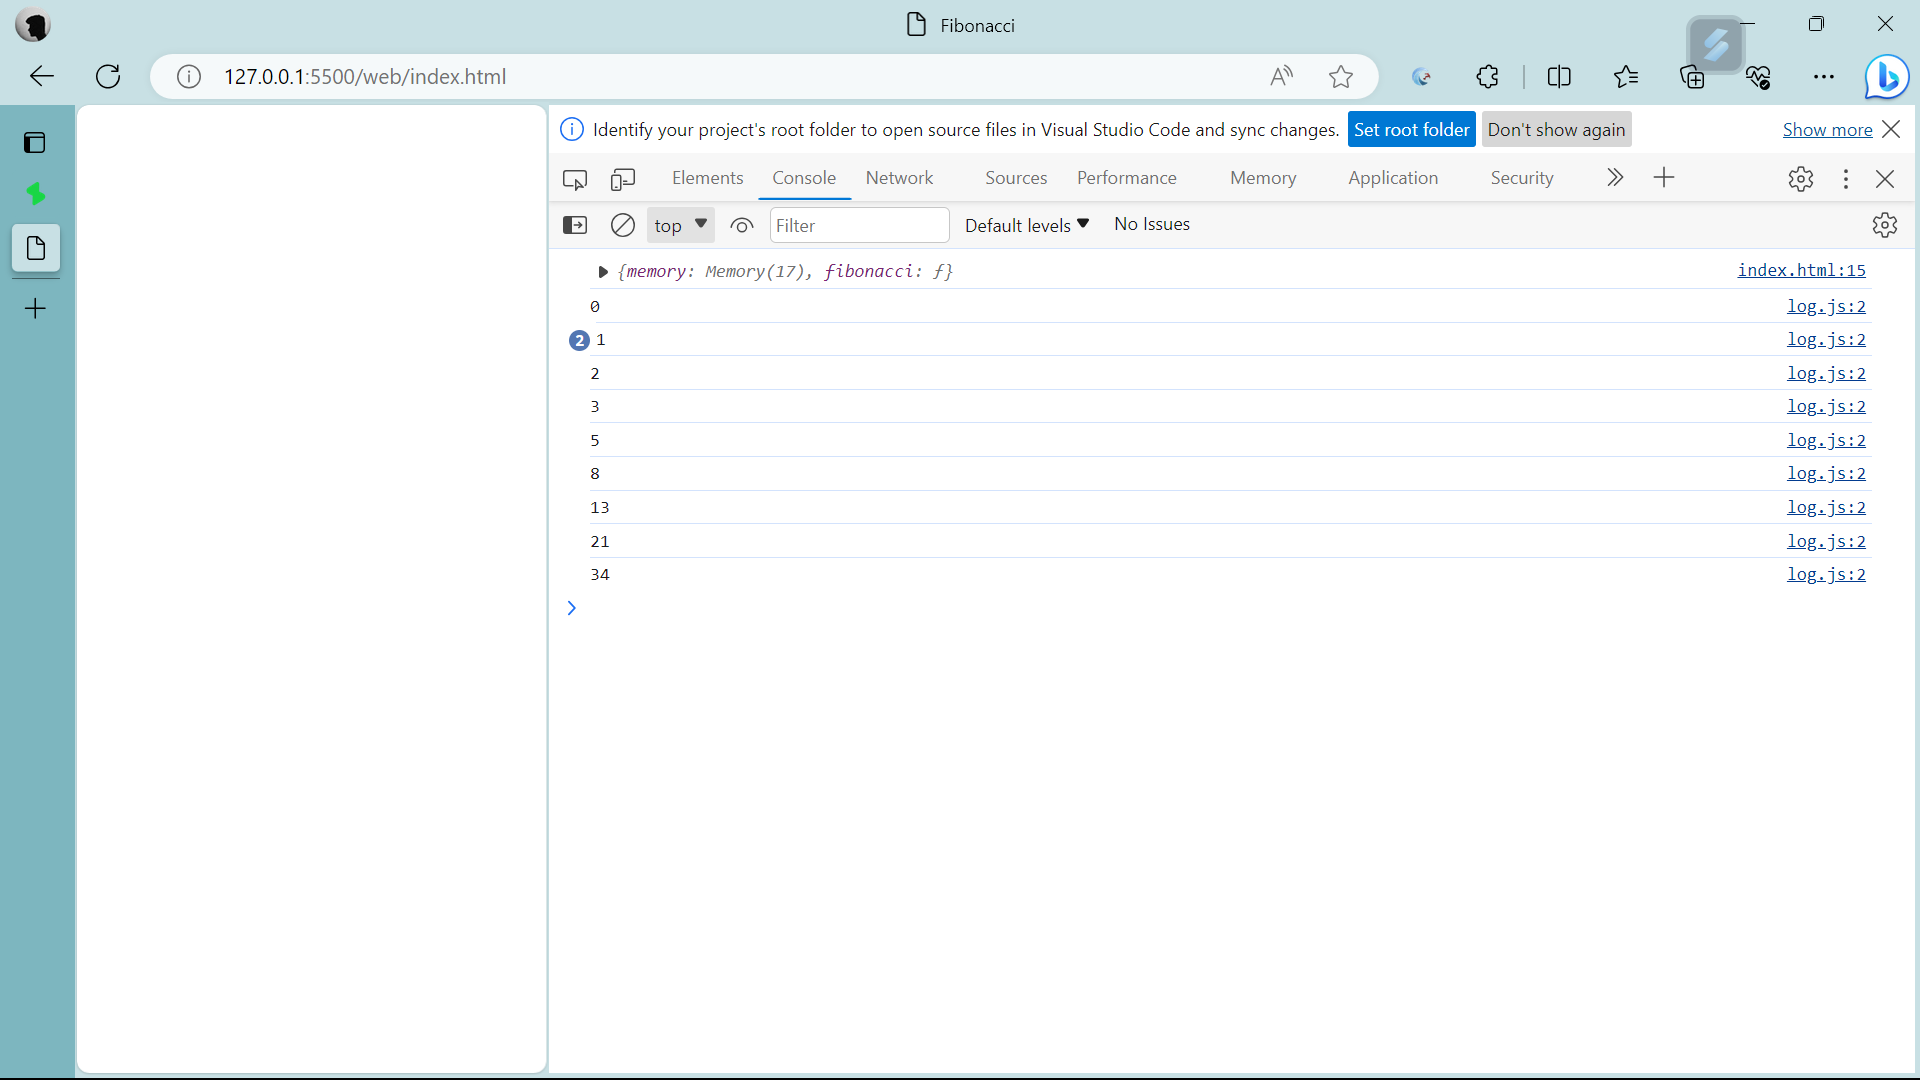Open the Copilot icon left of Extensions
The height and width of the screenshot is (1080, 1920).
point(1421,76)
